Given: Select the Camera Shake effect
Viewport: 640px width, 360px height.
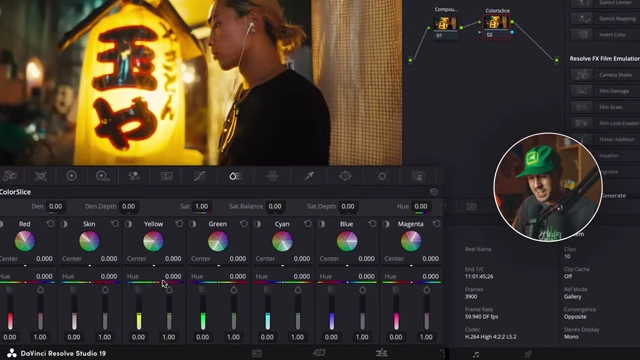Looking at the screenshot, I should [606, 75].
